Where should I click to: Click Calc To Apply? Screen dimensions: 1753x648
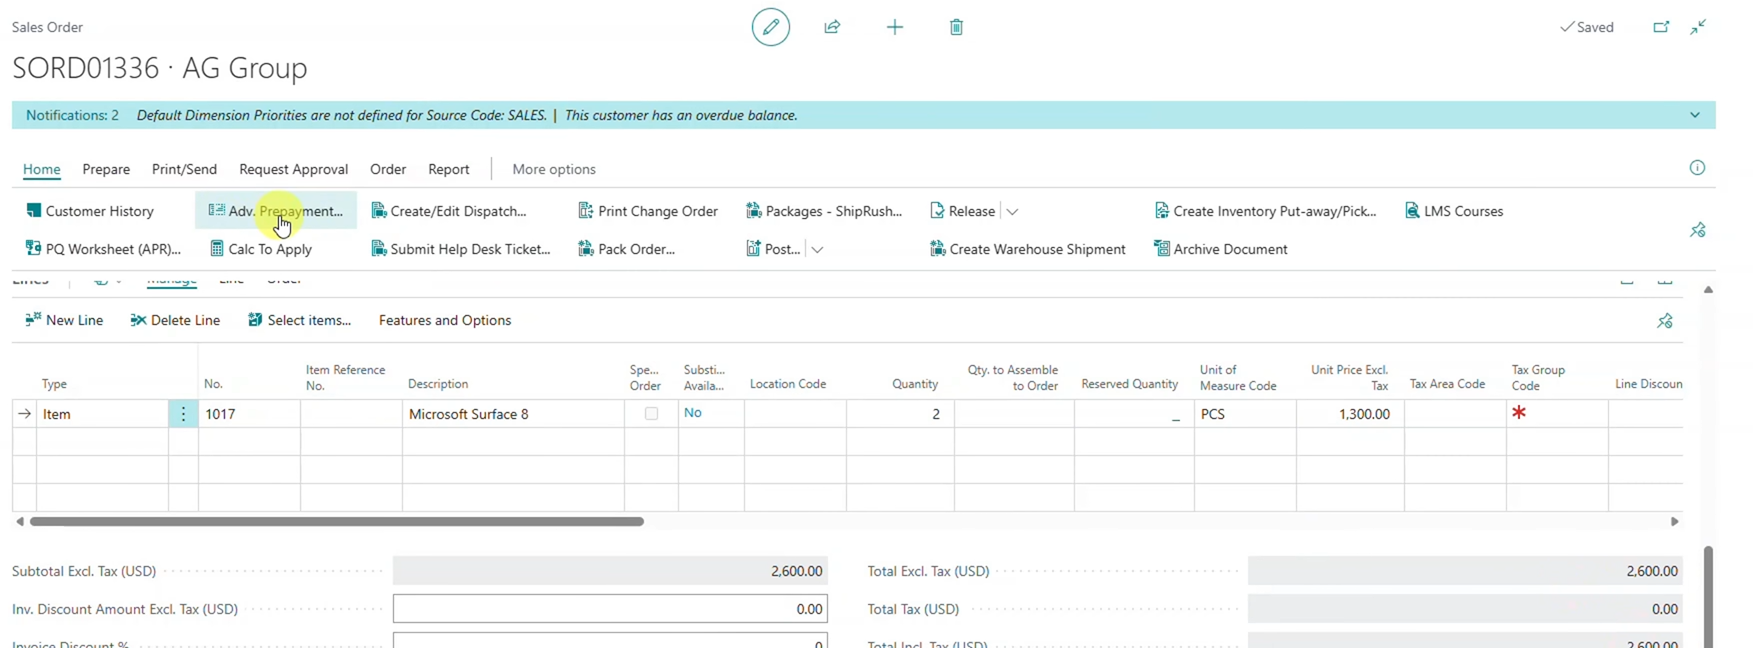click(x=260, y=249)
